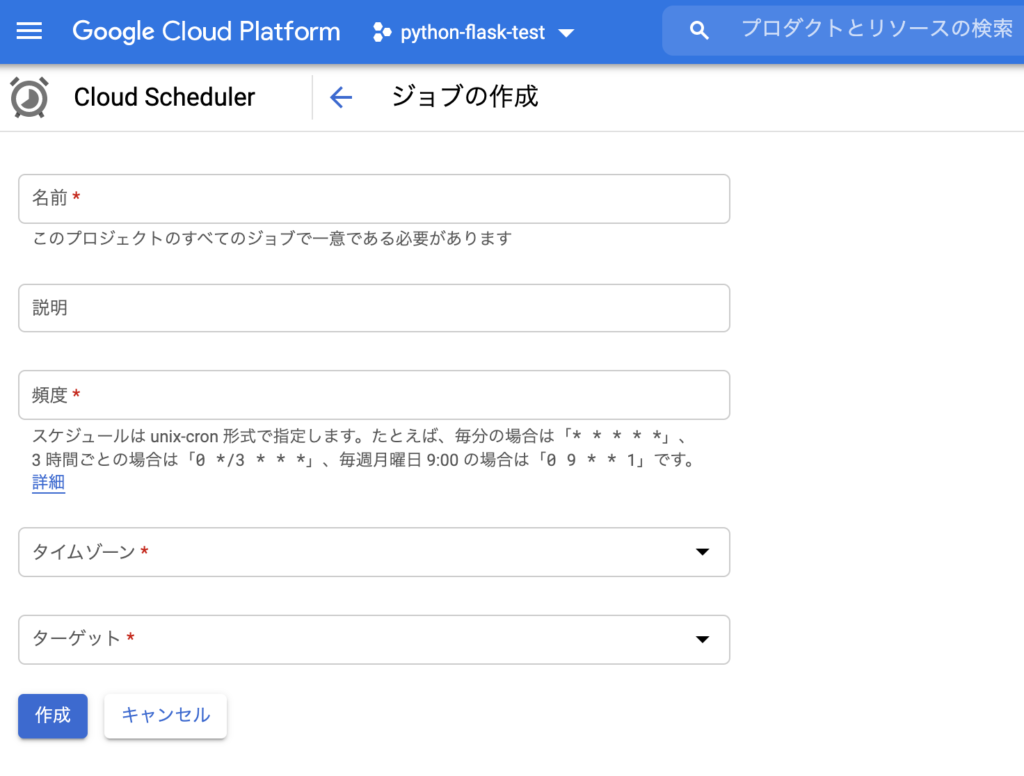Expand the ターゲット dropdown

point(374,639)
